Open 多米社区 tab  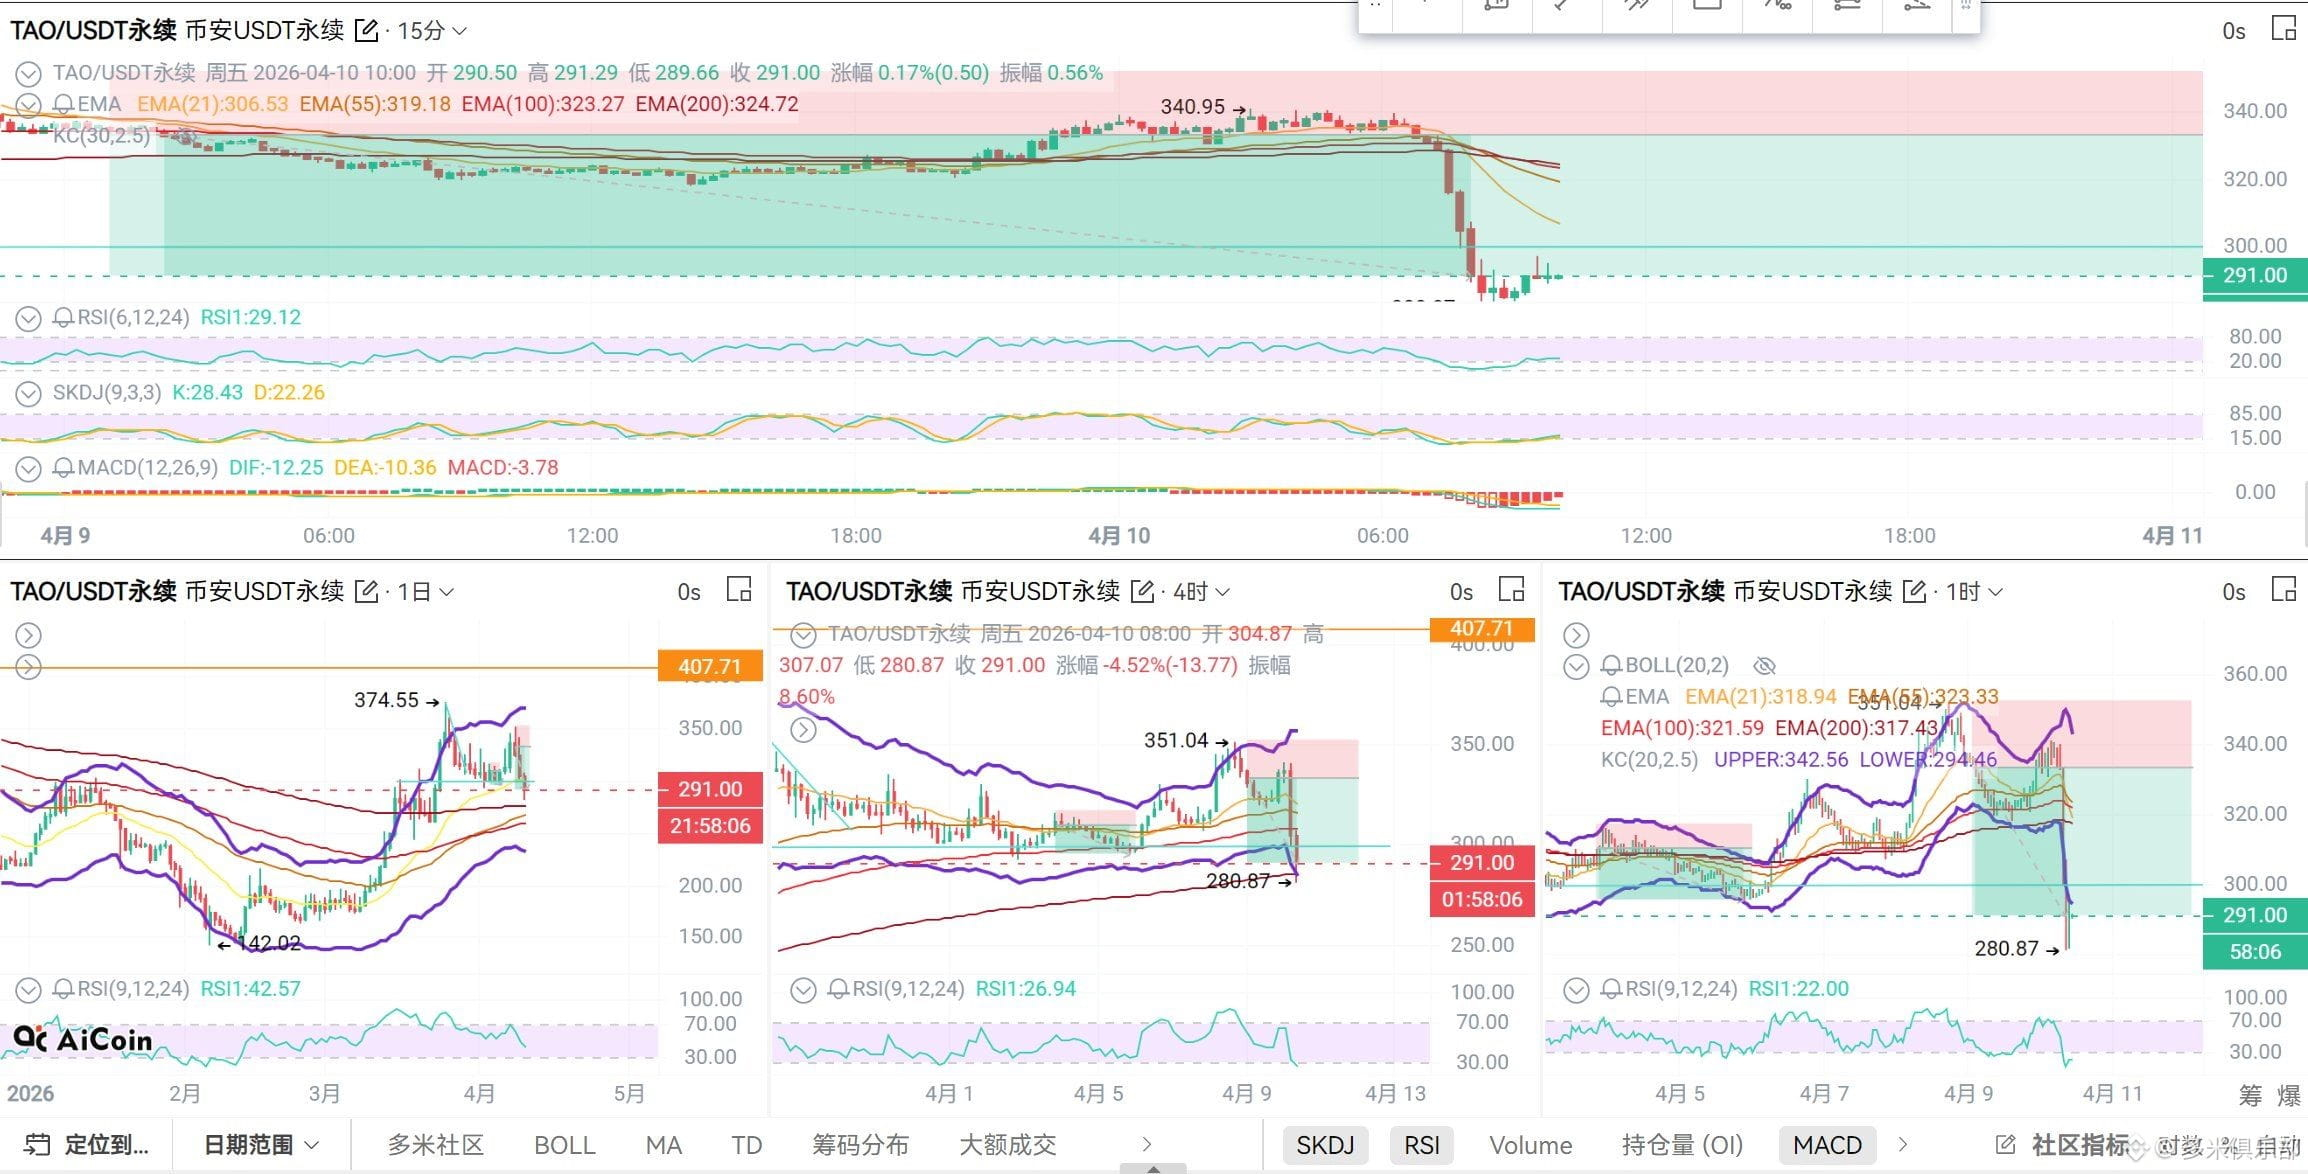coord(435,1145)
